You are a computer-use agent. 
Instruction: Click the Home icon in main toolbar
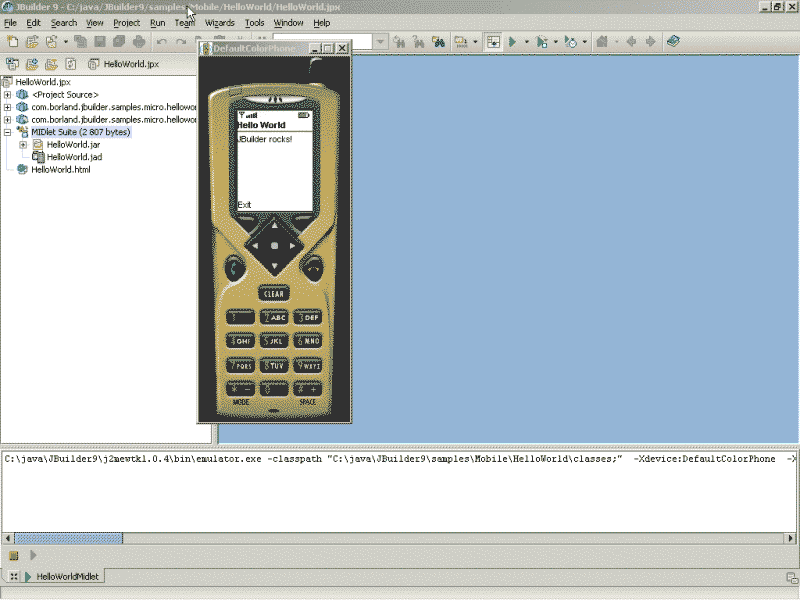(x=604, y=42)
